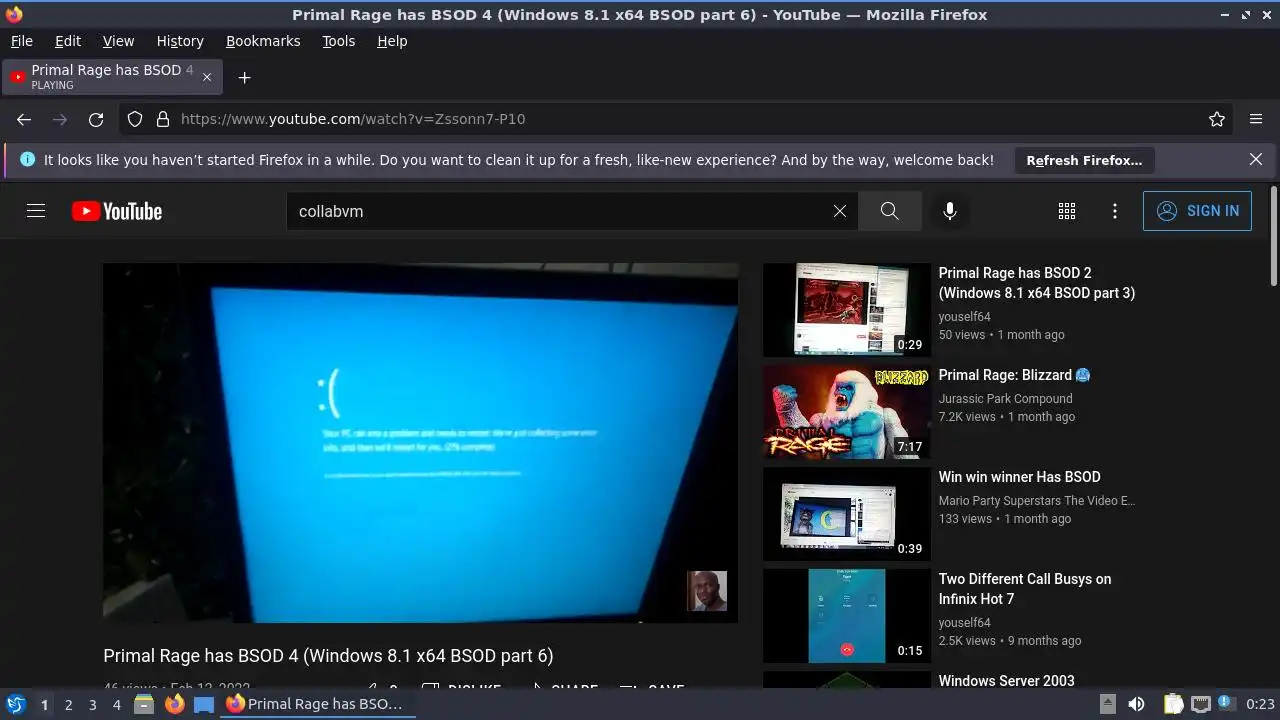Click the page vertical scrollbar

pos(1273,235)
